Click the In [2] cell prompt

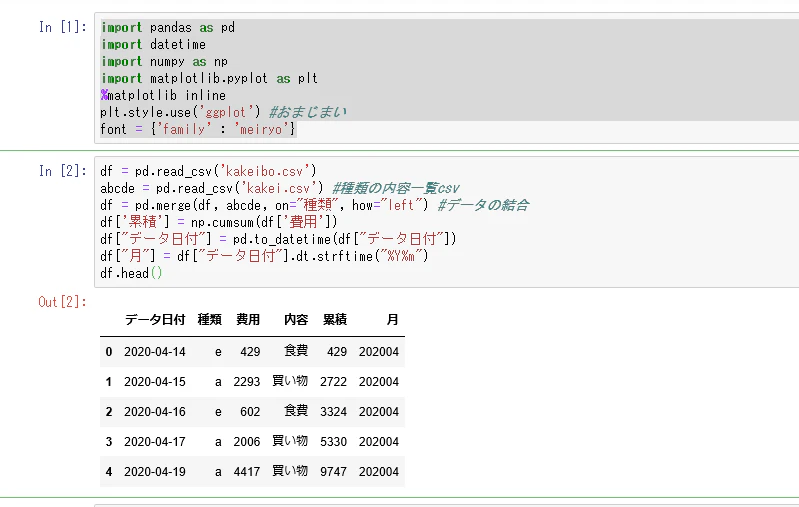[x=63, y=171]
